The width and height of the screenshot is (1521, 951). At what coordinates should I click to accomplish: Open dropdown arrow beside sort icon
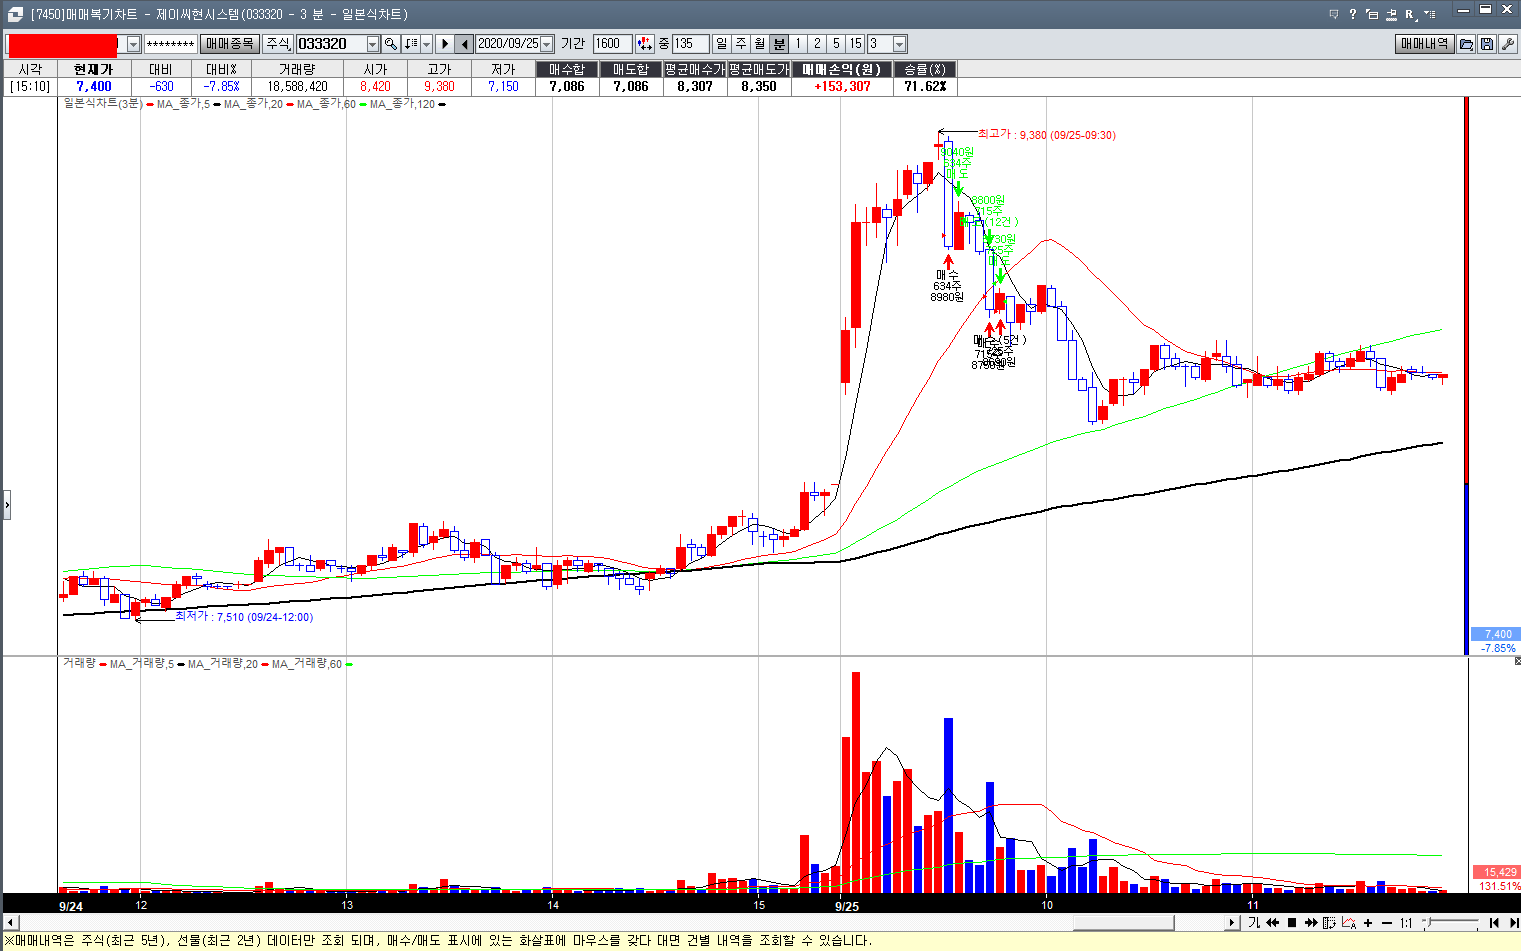427,44
